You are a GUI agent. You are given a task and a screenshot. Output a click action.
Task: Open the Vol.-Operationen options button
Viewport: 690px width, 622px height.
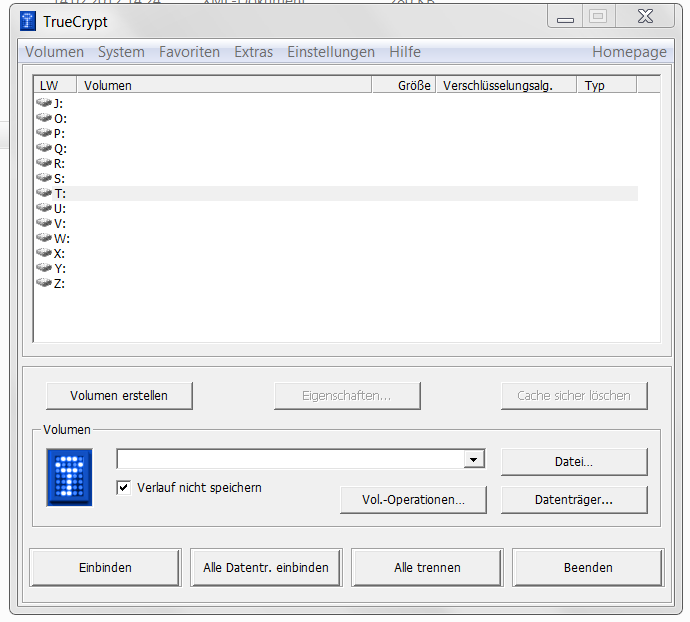[x=413, y=500]
